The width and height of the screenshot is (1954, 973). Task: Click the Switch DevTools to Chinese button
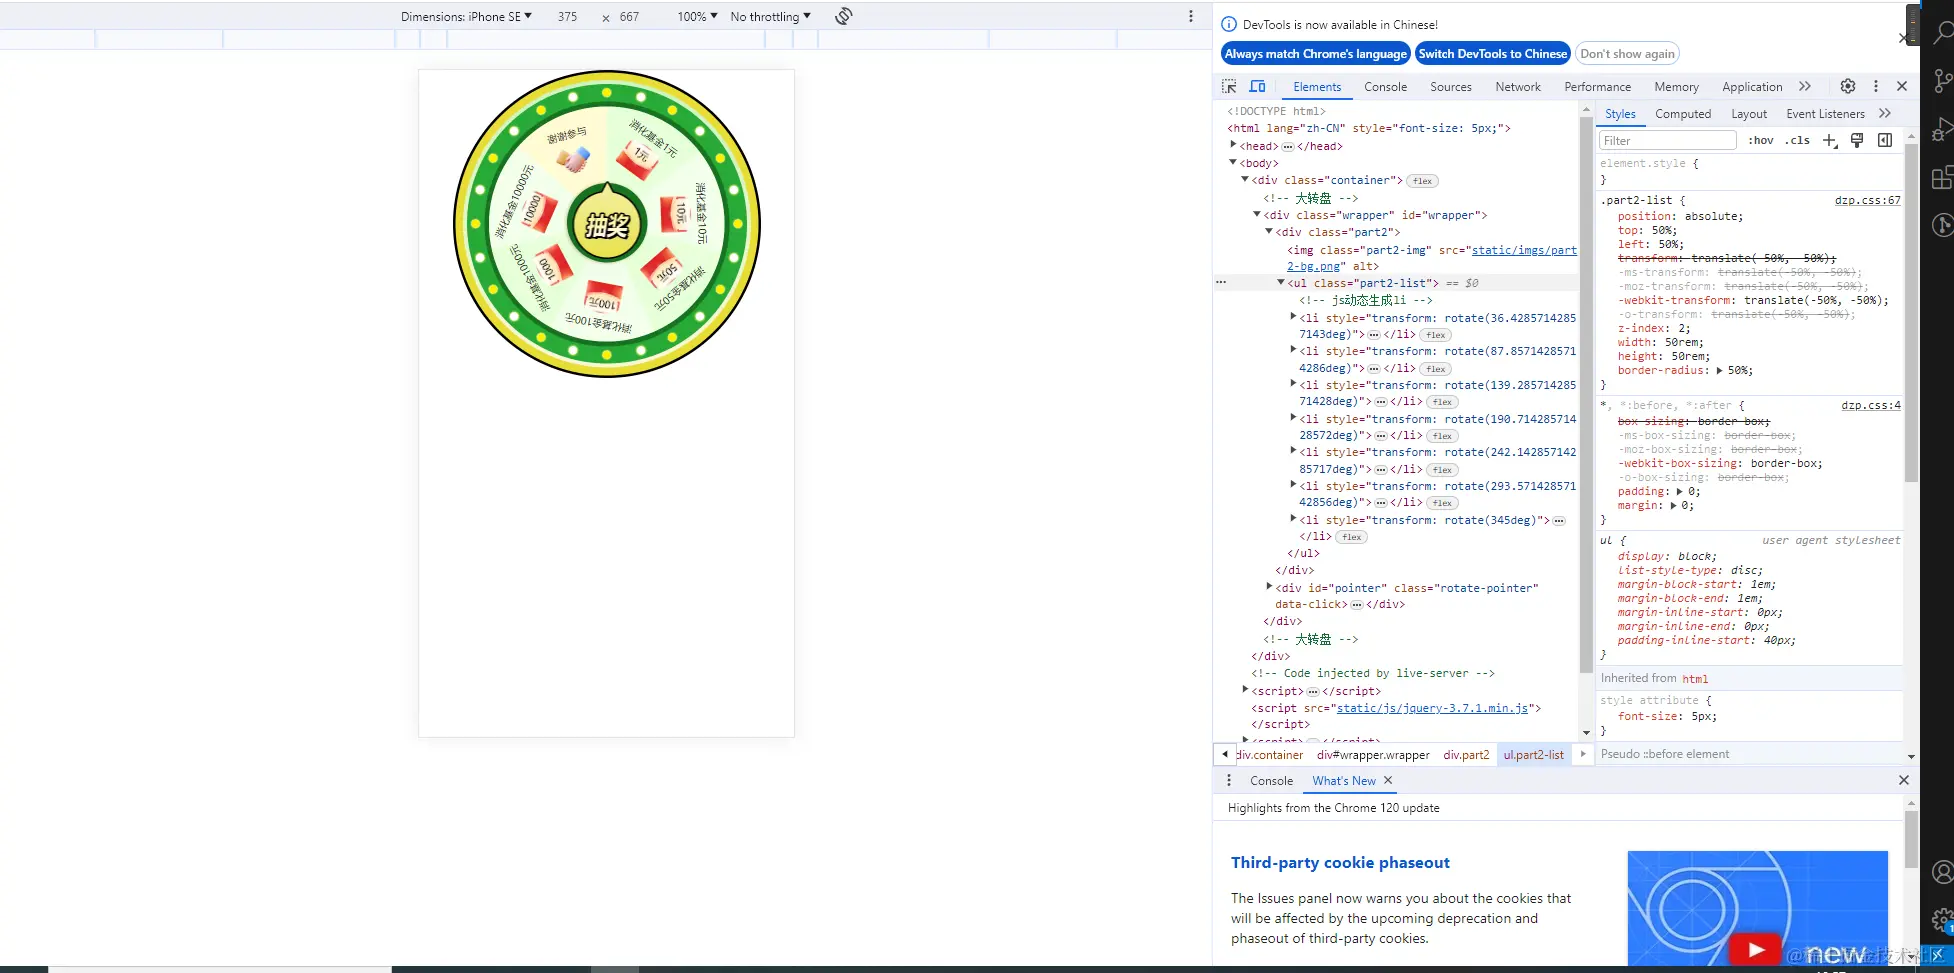[1492, 53]
